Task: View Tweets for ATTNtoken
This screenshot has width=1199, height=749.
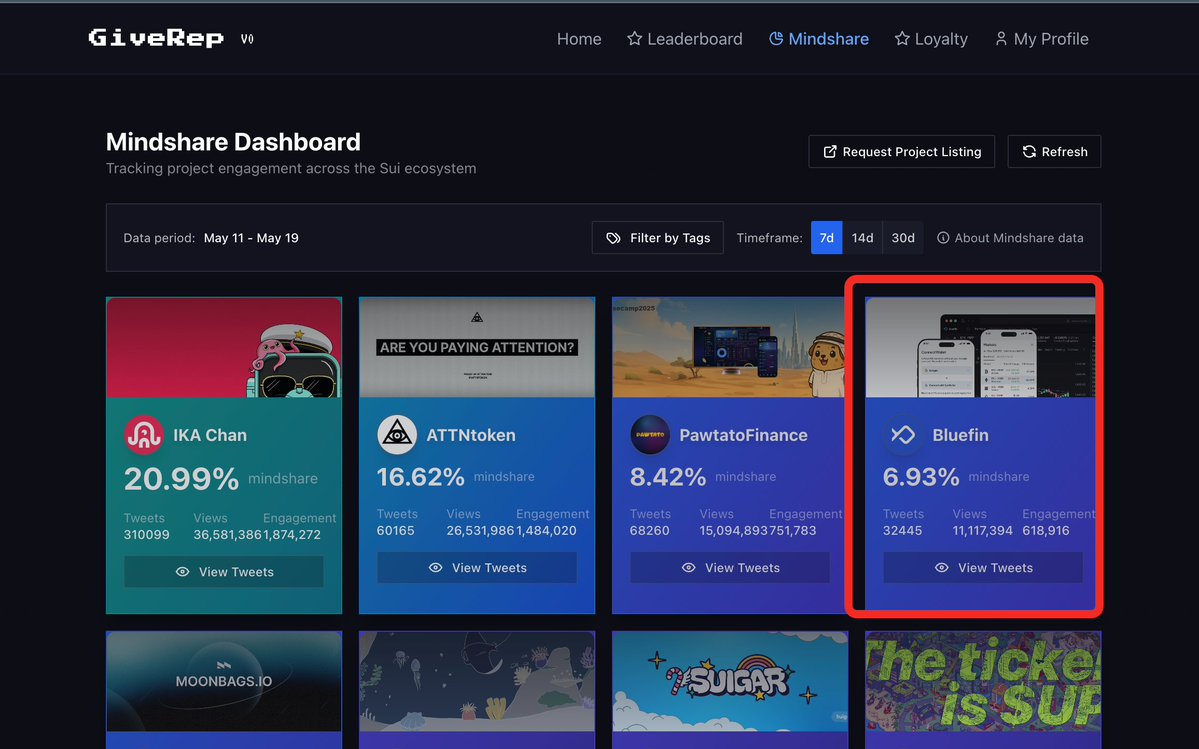Action: click(477, 568)
